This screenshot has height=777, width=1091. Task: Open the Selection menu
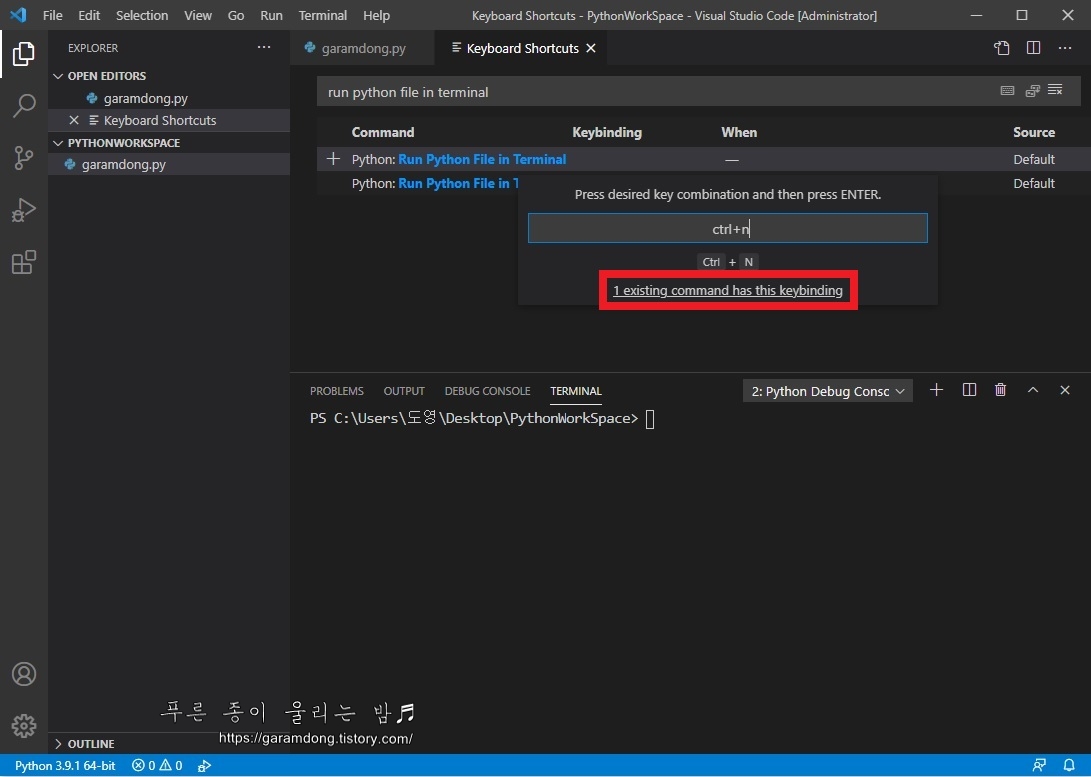(x=142, y=15)
